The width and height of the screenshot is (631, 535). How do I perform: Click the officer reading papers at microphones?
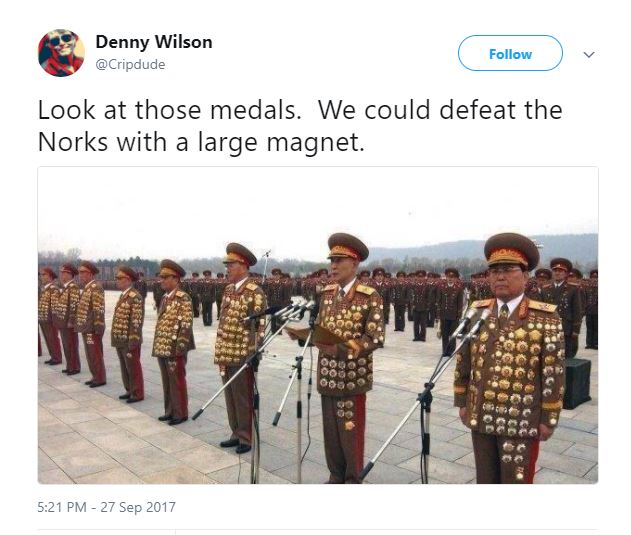pos(347,356)
